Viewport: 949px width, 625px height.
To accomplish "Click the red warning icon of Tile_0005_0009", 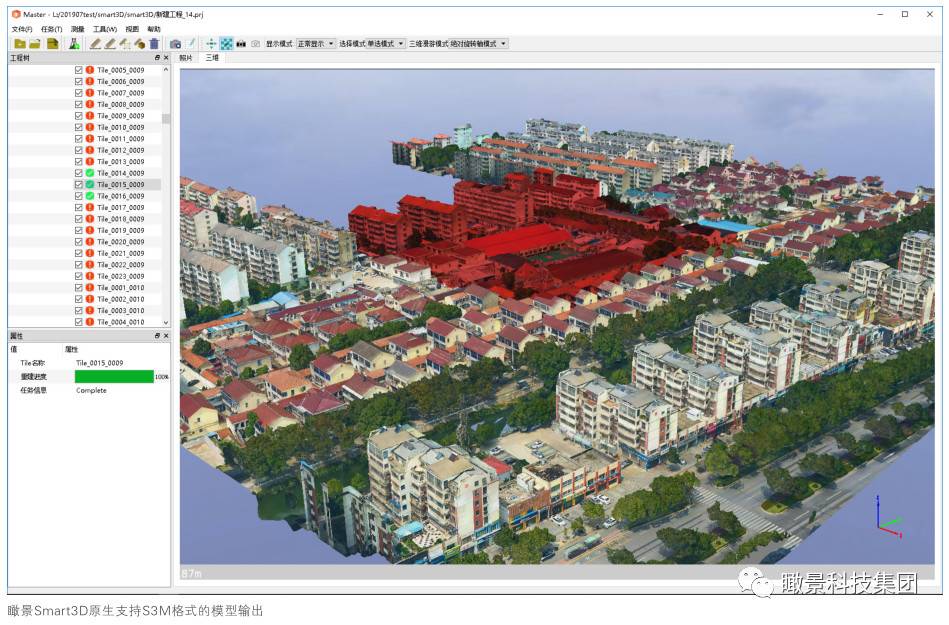I will click(90, 70).
